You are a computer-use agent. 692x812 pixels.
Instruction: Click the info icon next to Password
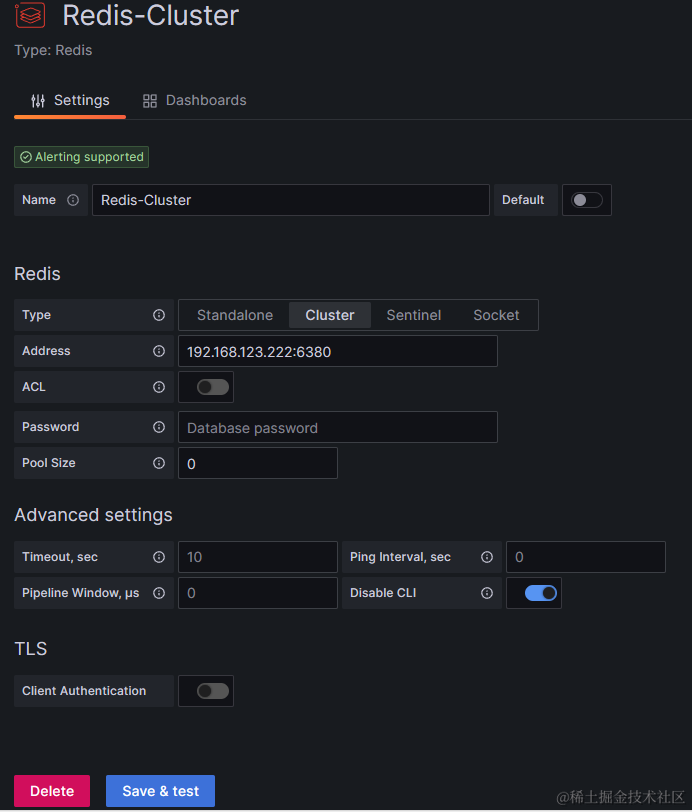(x=159, y=427)
